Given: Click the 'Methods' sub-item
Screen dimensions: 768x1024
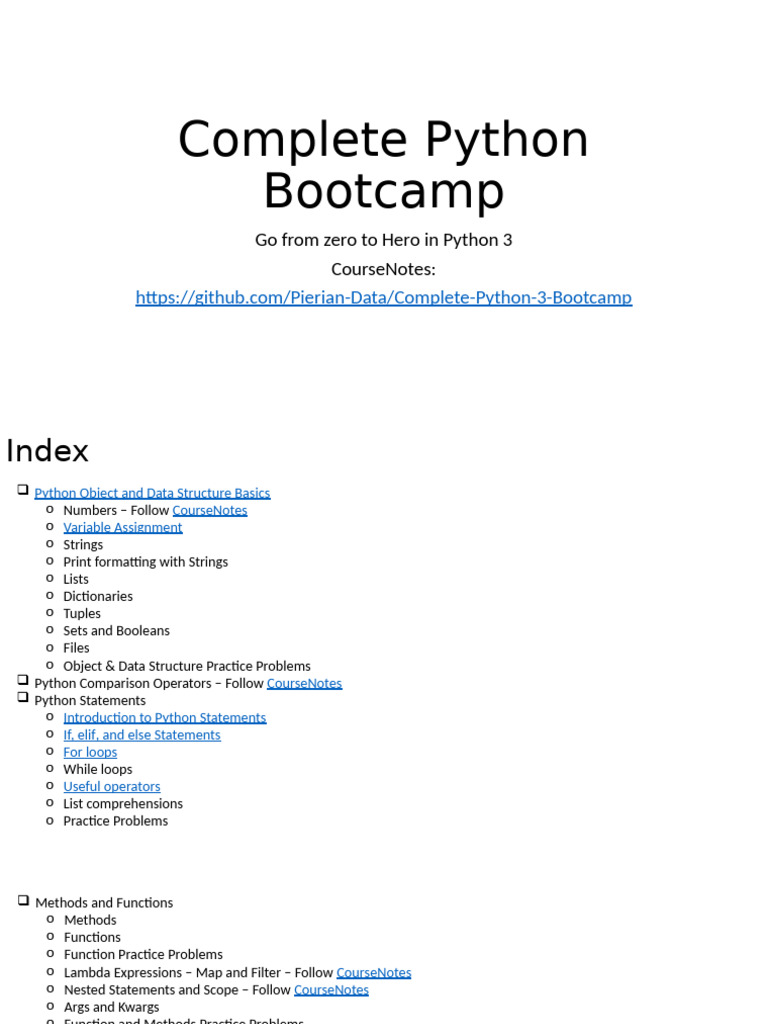Looking at the screenshot, I should (90, 920).
